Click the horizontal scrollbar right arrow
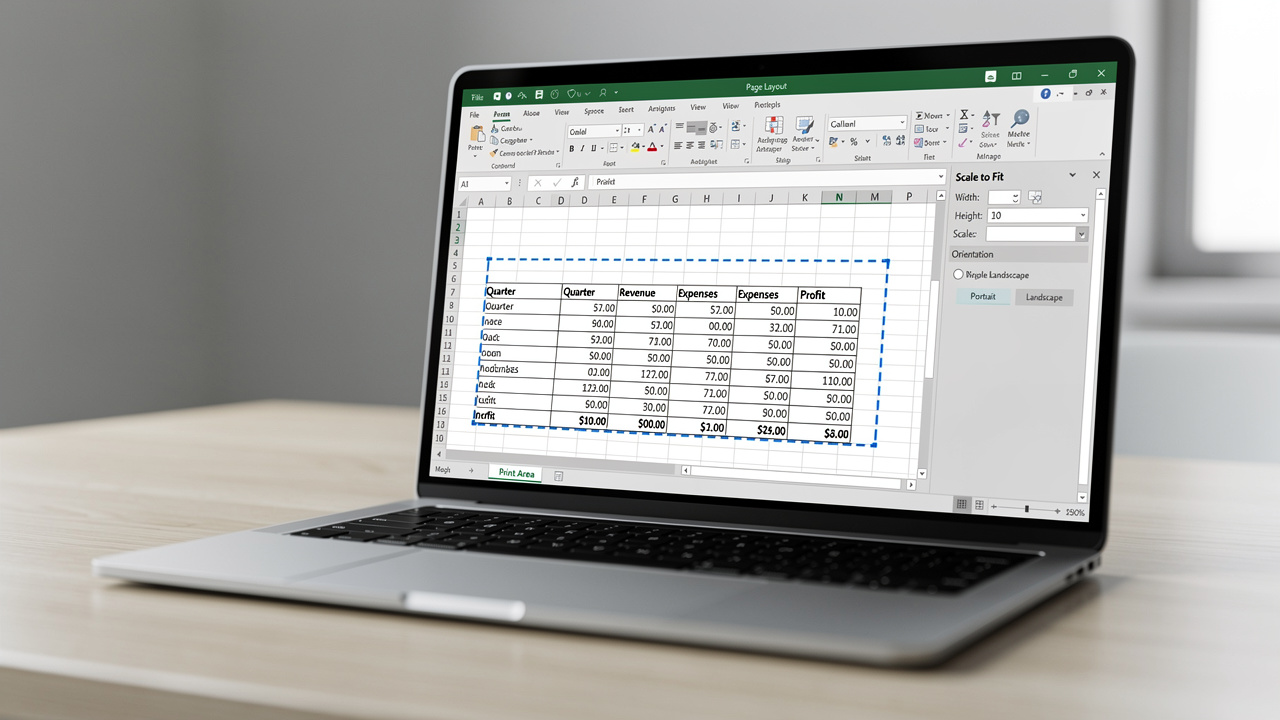 (x=911, y=485)
